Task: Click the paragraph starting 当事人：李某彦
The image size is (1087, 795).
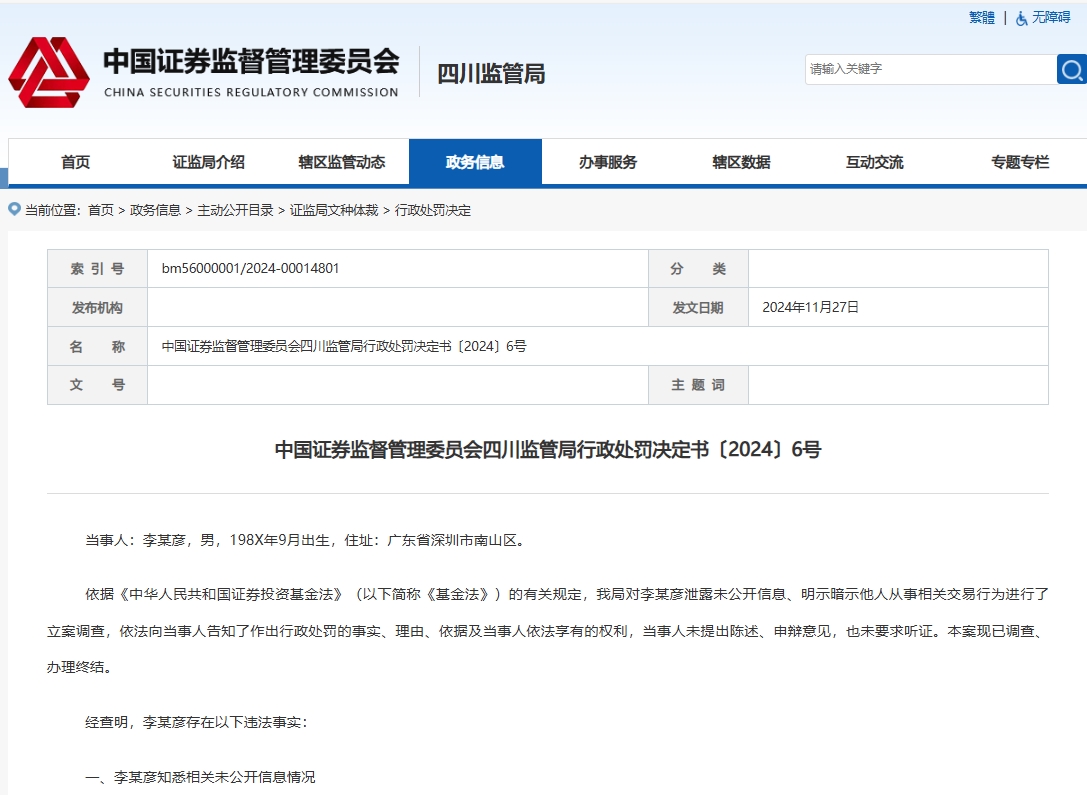Action: click(307, 540)
